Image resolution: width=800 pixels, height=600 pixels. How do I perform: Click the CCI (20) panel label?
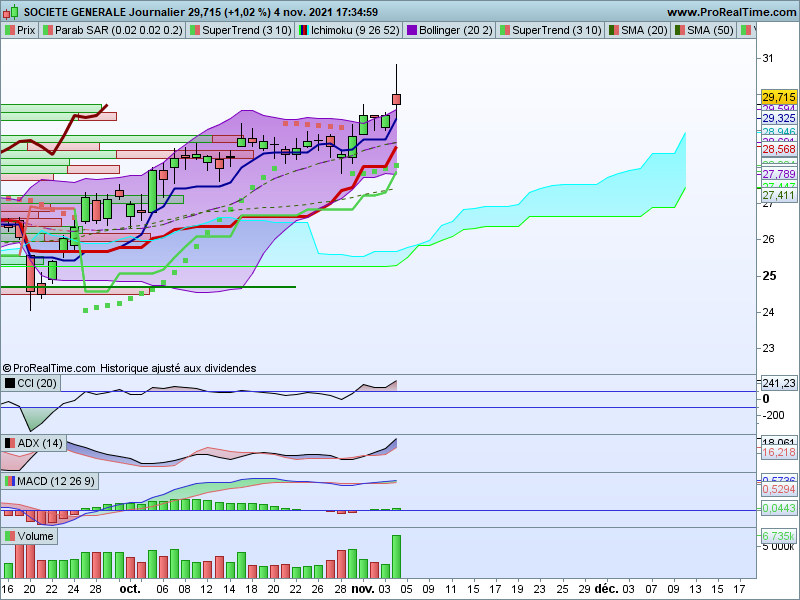point(31,383)
